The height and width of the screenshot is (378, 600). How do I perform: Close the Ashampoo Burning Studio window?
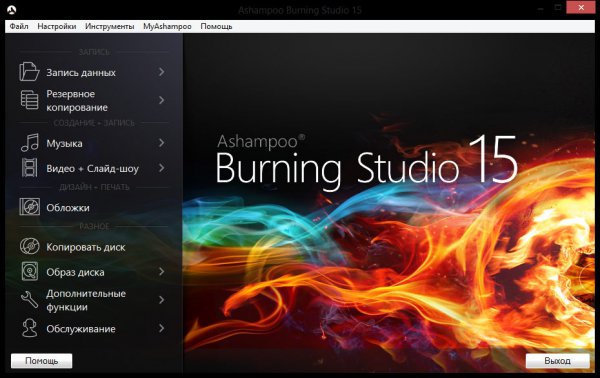pyautogui.click(x=581, y=7)
